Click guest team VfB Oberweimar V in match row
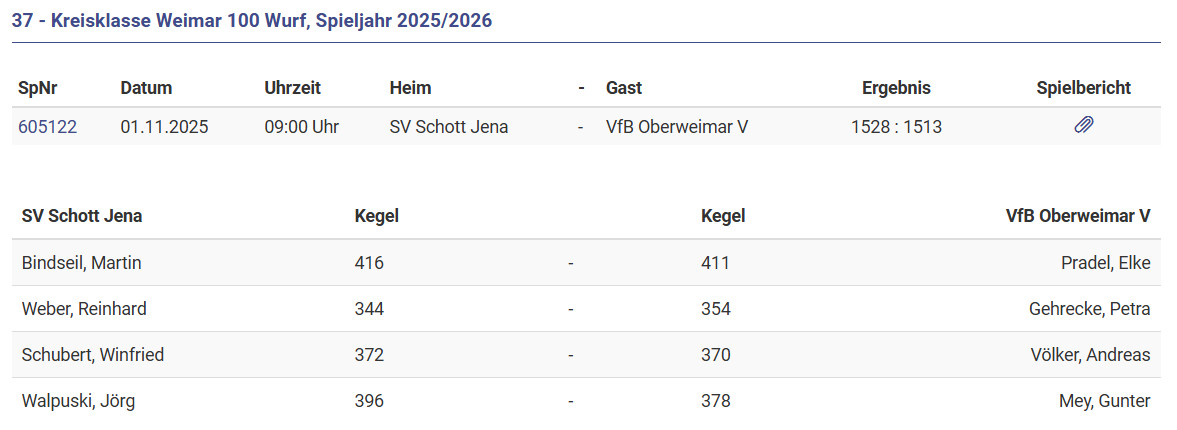This screenshot has width=1177, height=430. [x=677, y=127]
